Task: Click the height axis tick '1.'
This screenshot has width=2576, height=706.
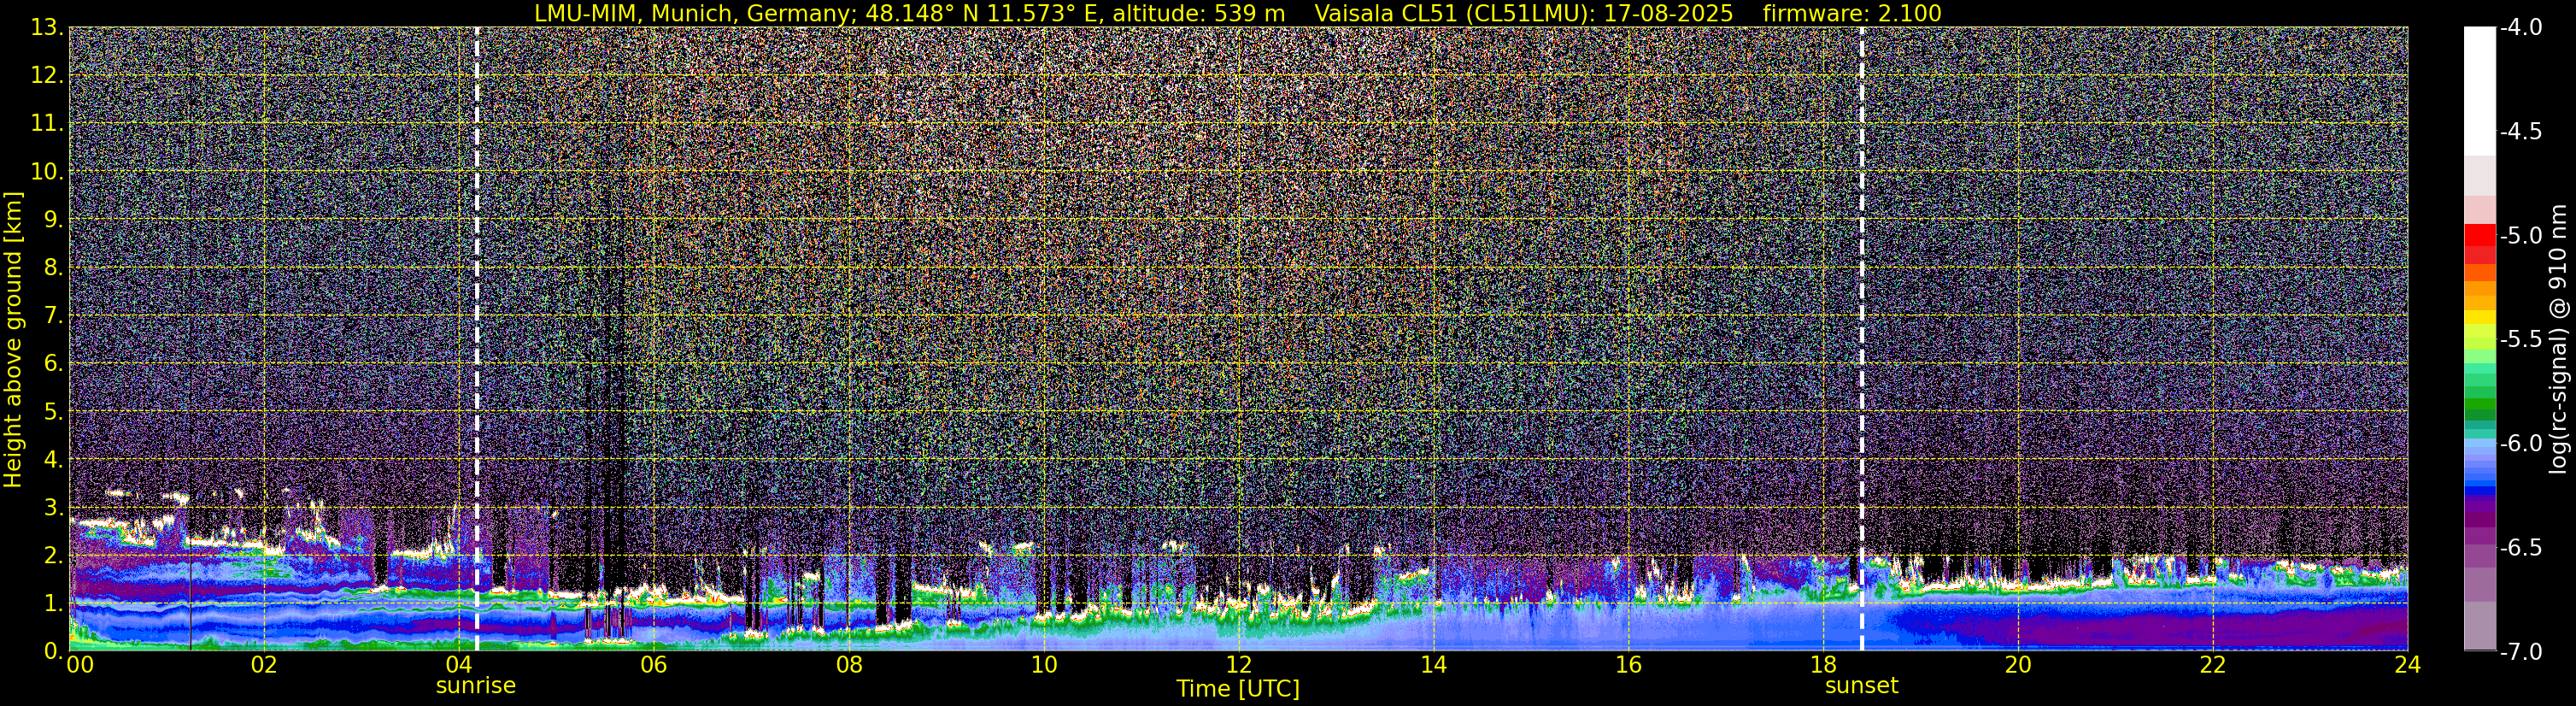Action: click(x=54, y=603)
